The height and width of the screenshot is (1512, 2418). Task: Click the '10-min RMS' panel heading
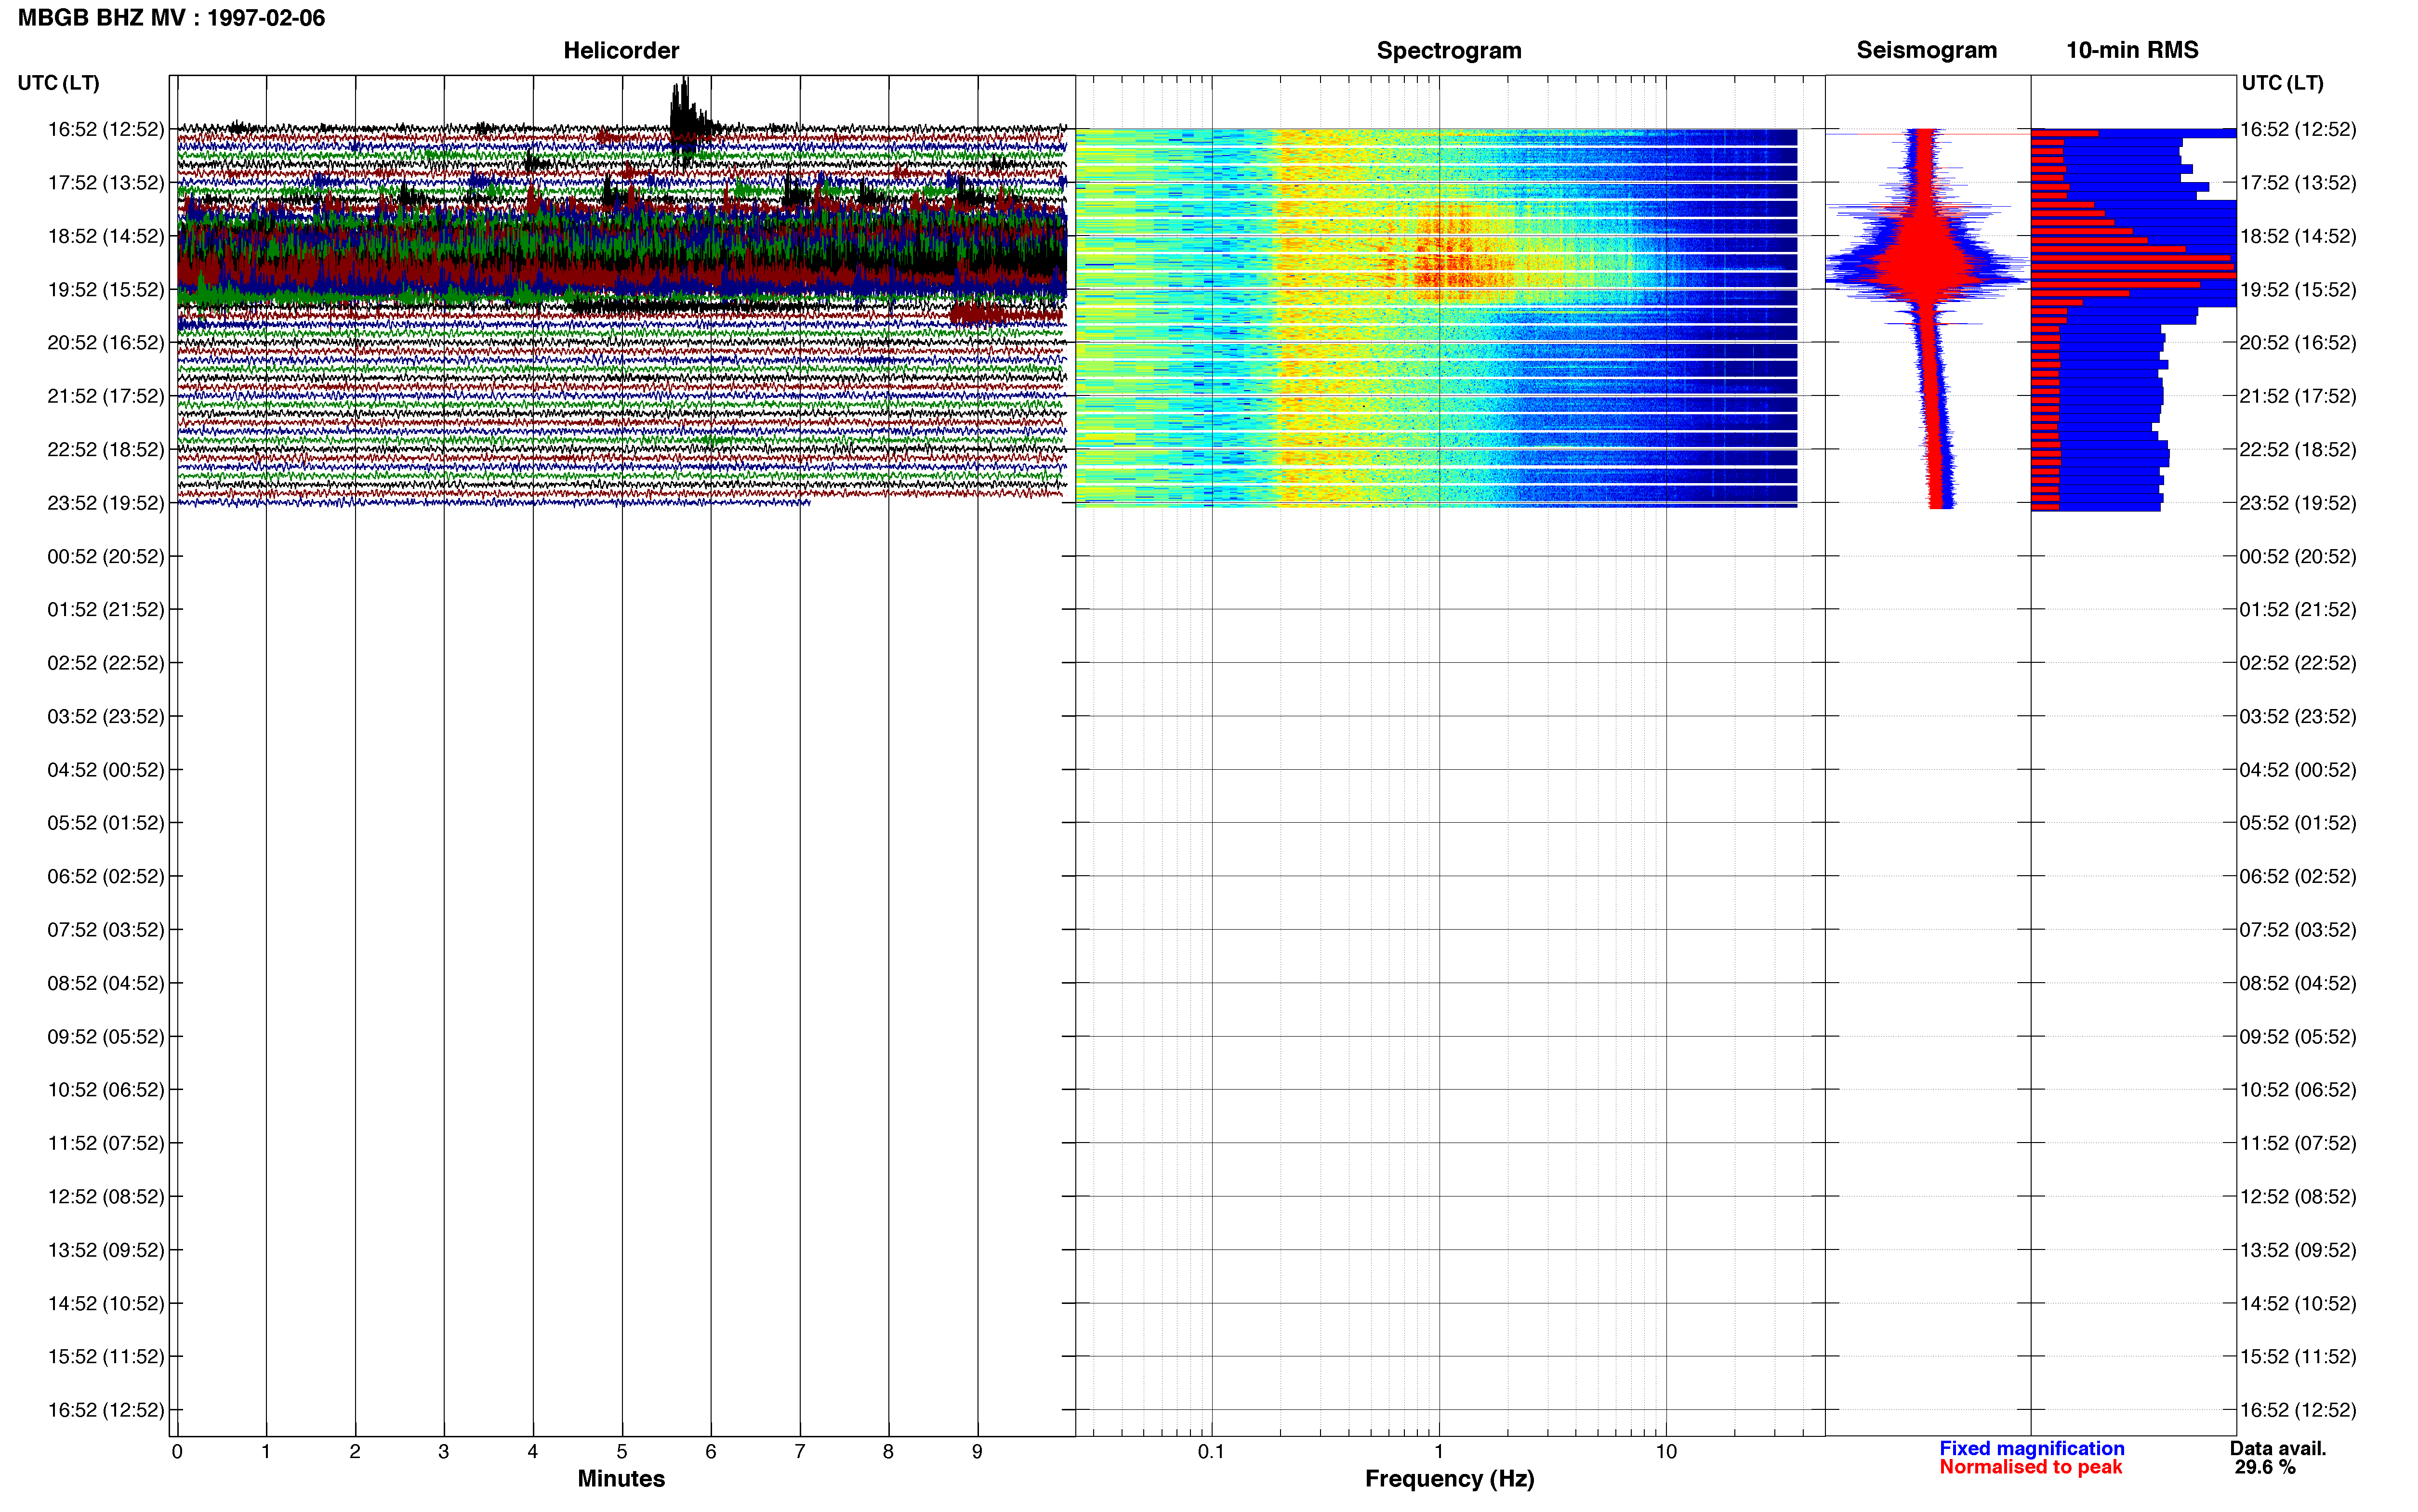pos(2132,50)
